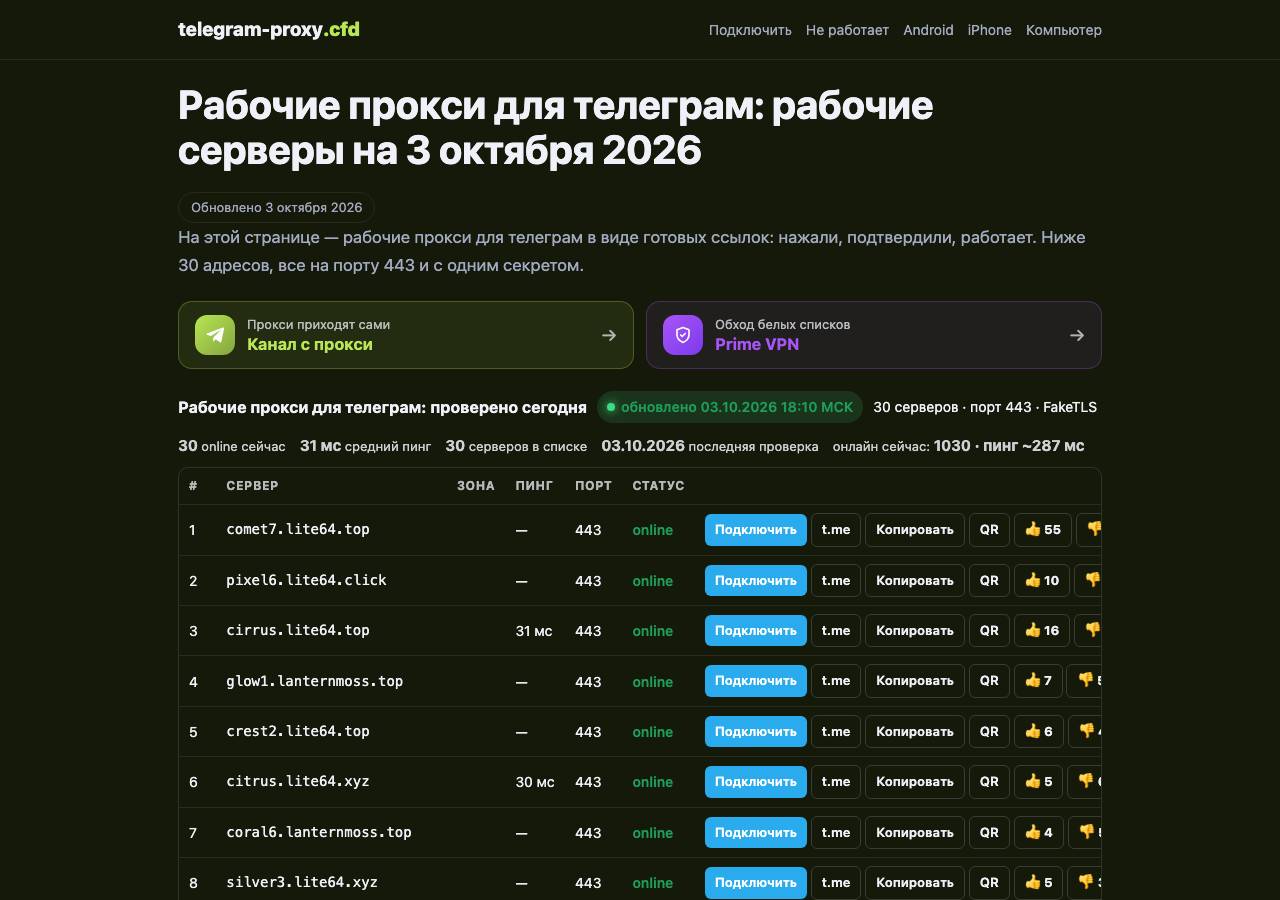Upvote the crest2.lite64.top server
The image size is (1280, 900).
pos(1039,731)
